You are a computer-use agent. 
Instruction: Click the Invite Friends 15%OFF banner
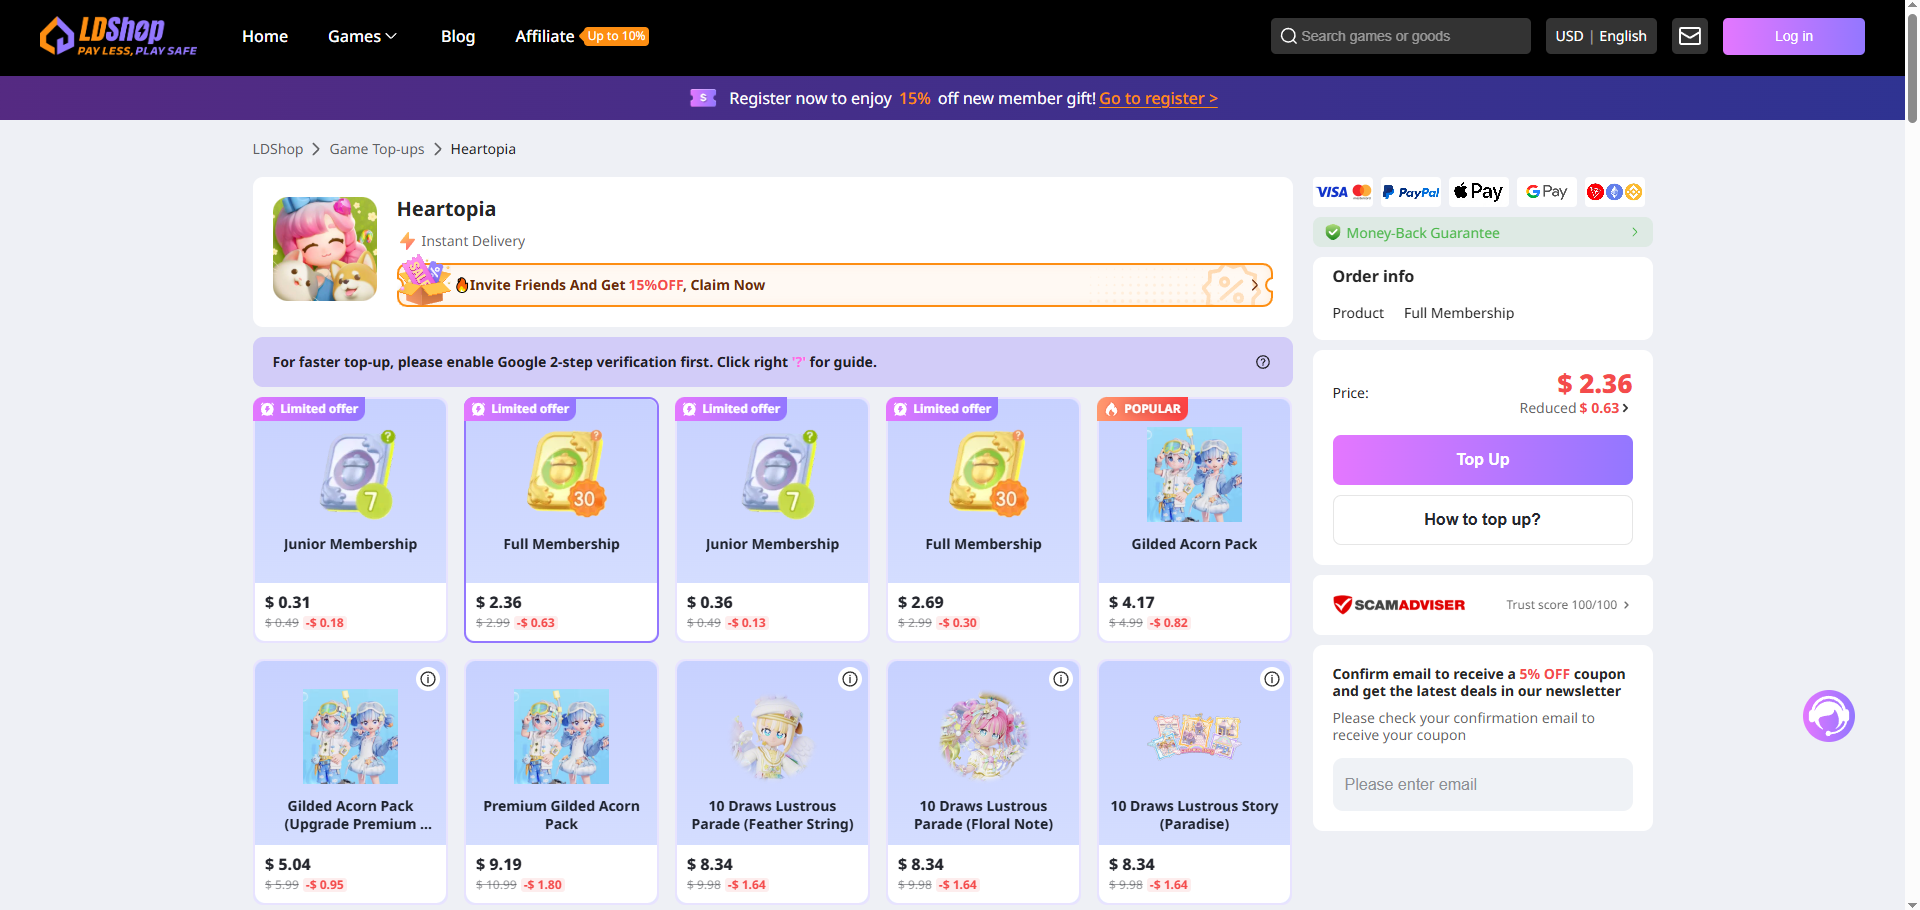click(835, 285)
